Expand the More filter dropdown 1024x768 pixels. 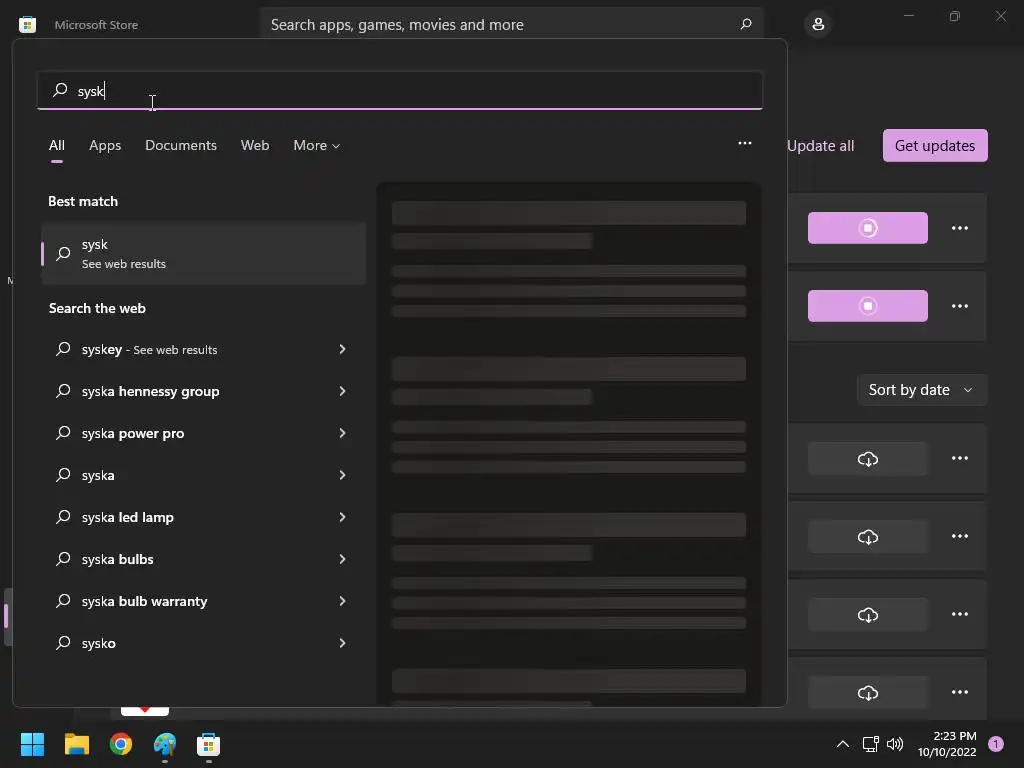[x=317, y=145]
